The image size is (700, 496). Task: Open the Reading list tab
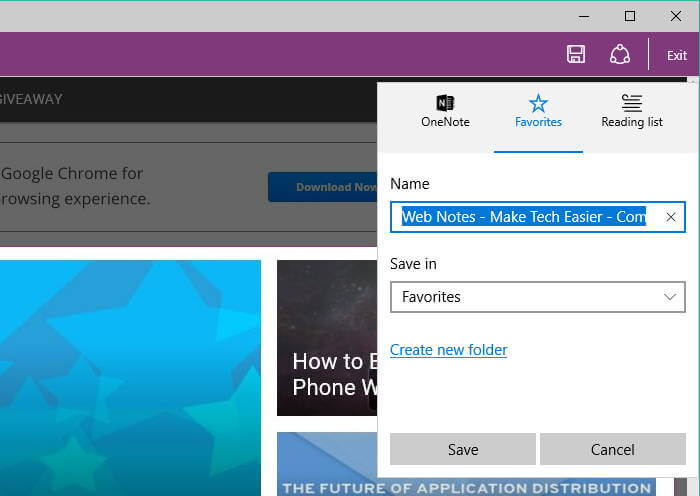[x=632, y=111]
